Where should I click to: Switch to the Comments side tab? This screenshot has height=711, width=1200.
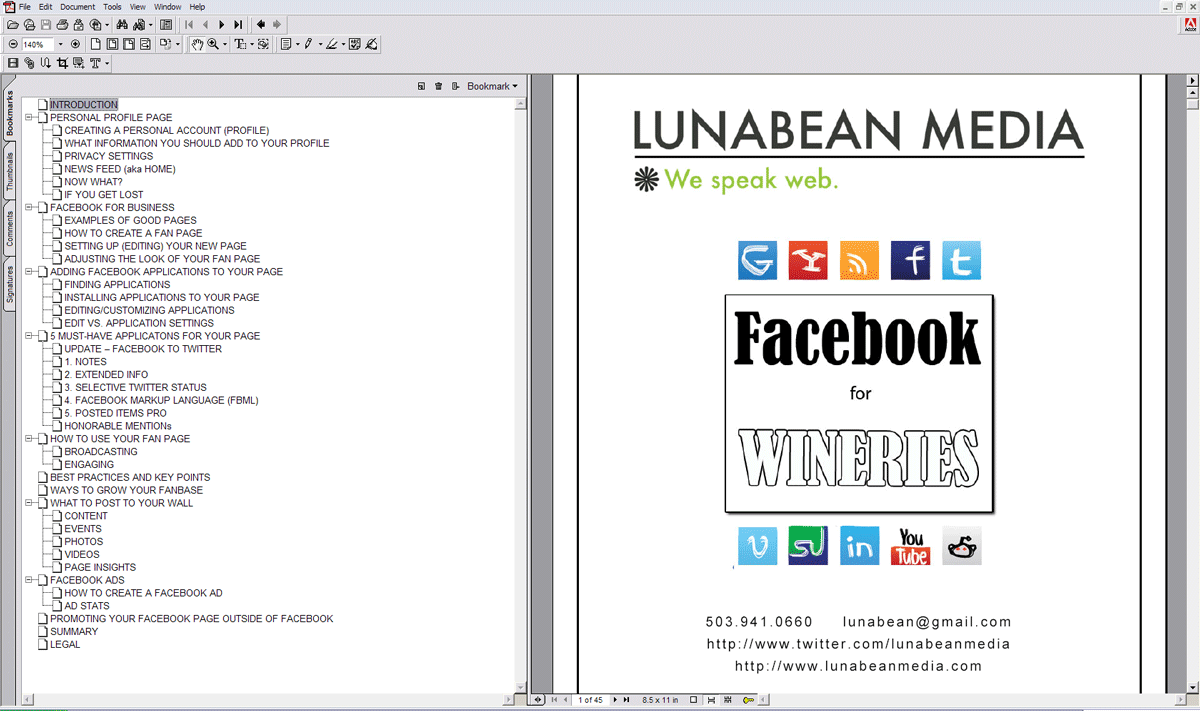tap(10, 228)
